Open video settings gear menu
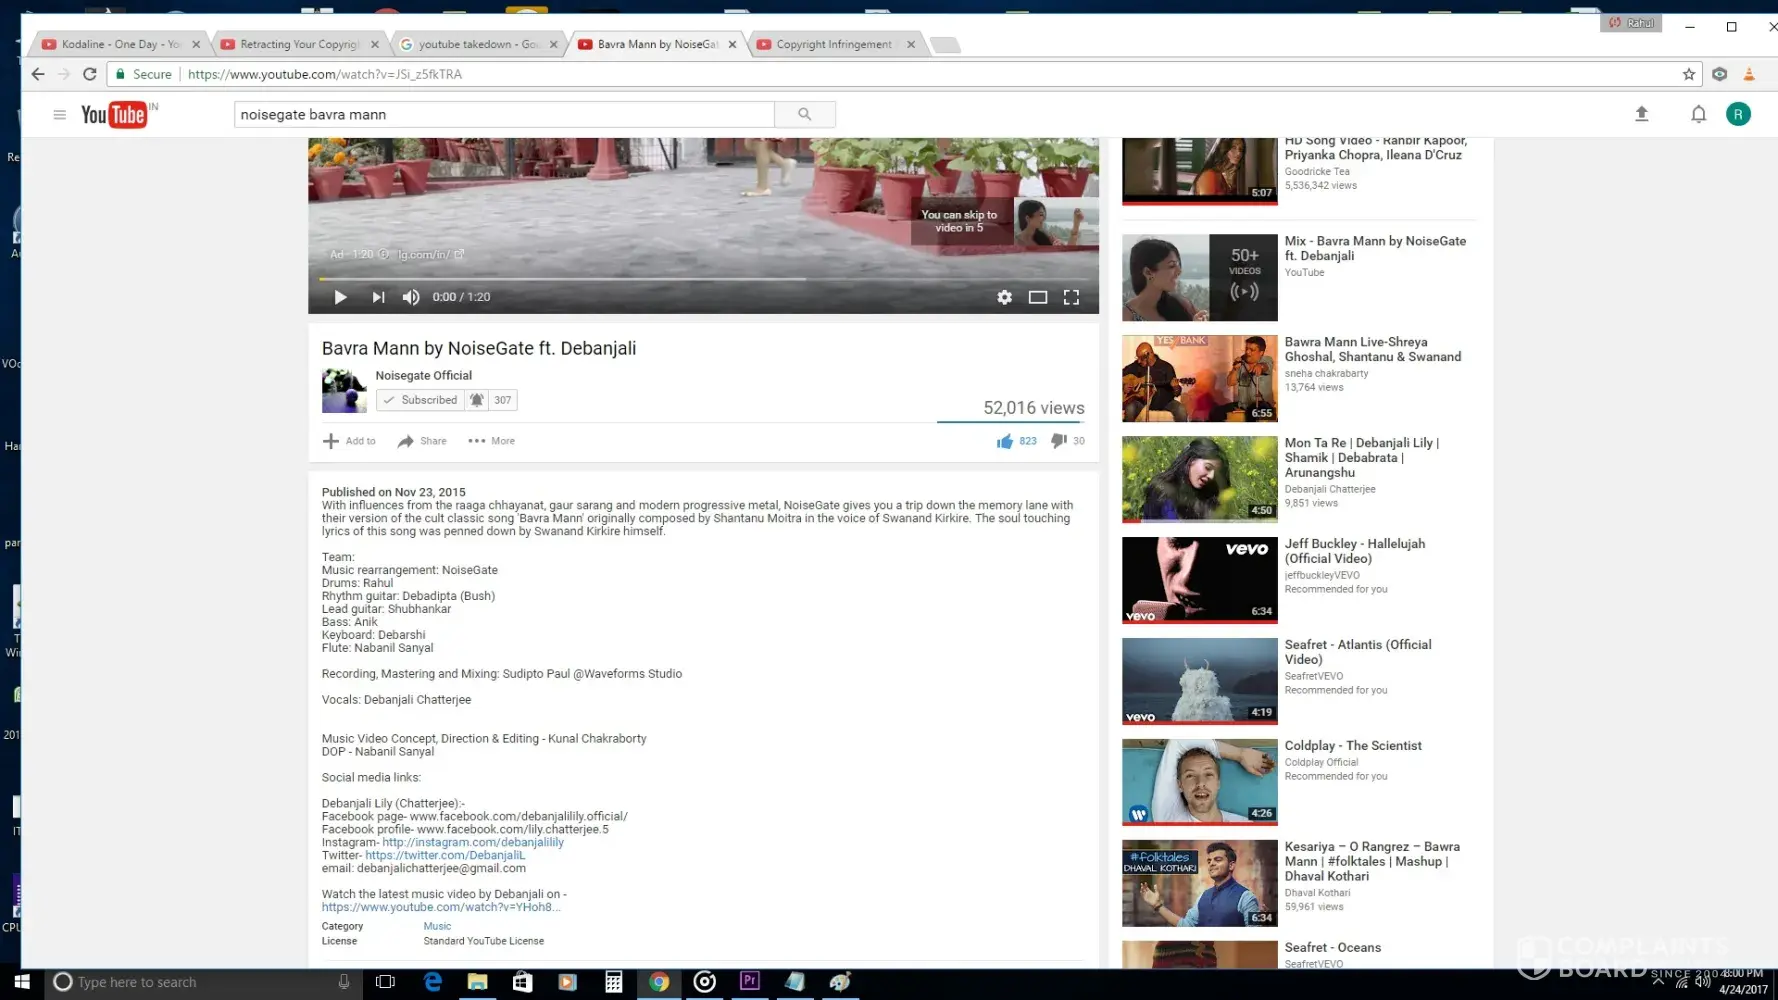1778x1000 pixels. click(x=1004, y=297)
